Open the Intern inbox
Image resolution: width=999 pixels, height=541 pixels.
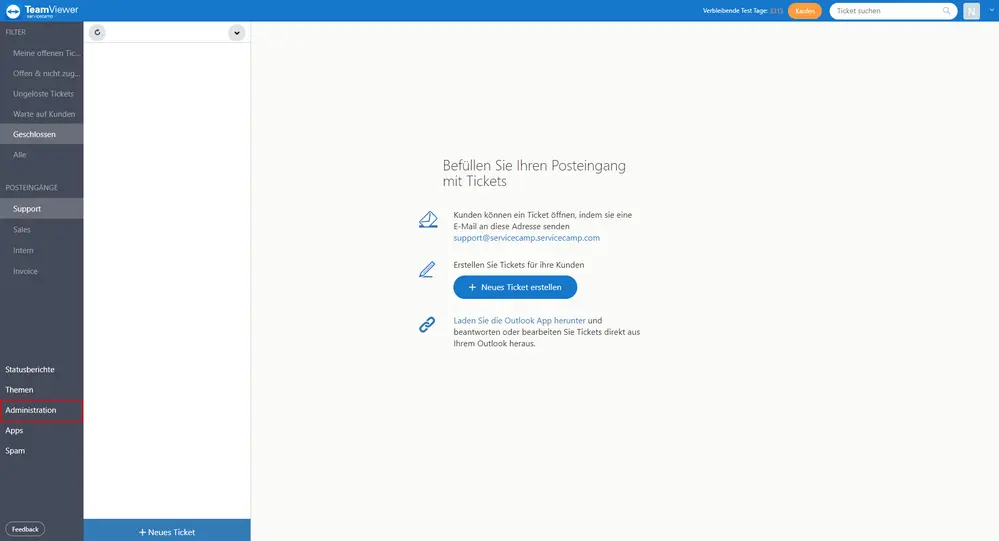pyautogui.click(x=41, y=250)
